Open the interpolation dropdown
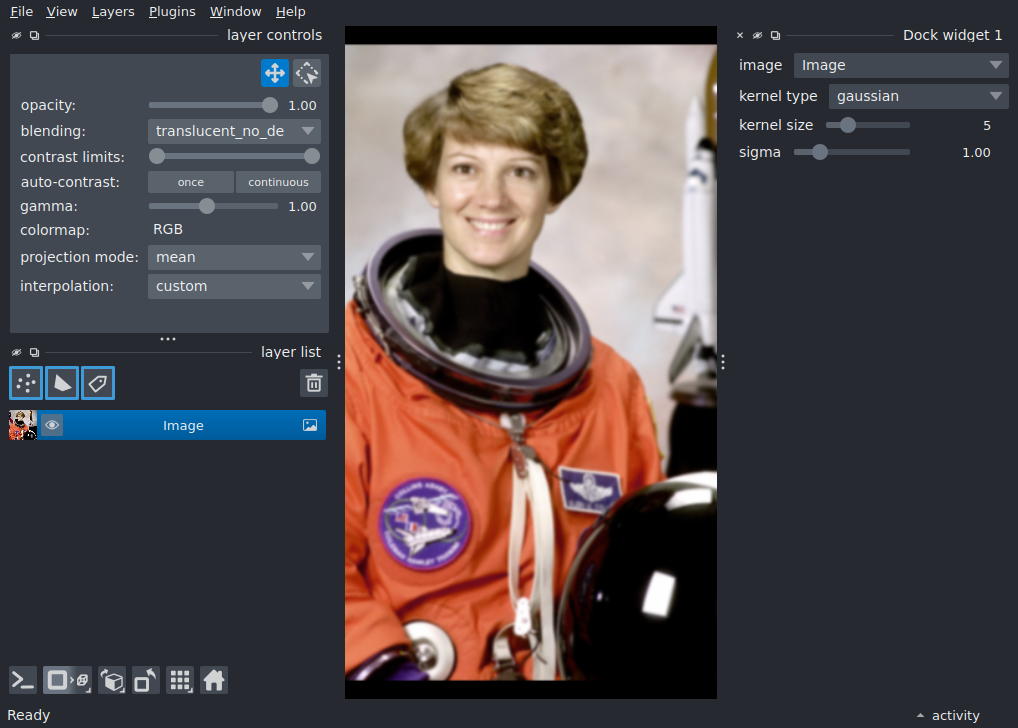This screenshot has height=728, width=1018. [x=234, y=286]
